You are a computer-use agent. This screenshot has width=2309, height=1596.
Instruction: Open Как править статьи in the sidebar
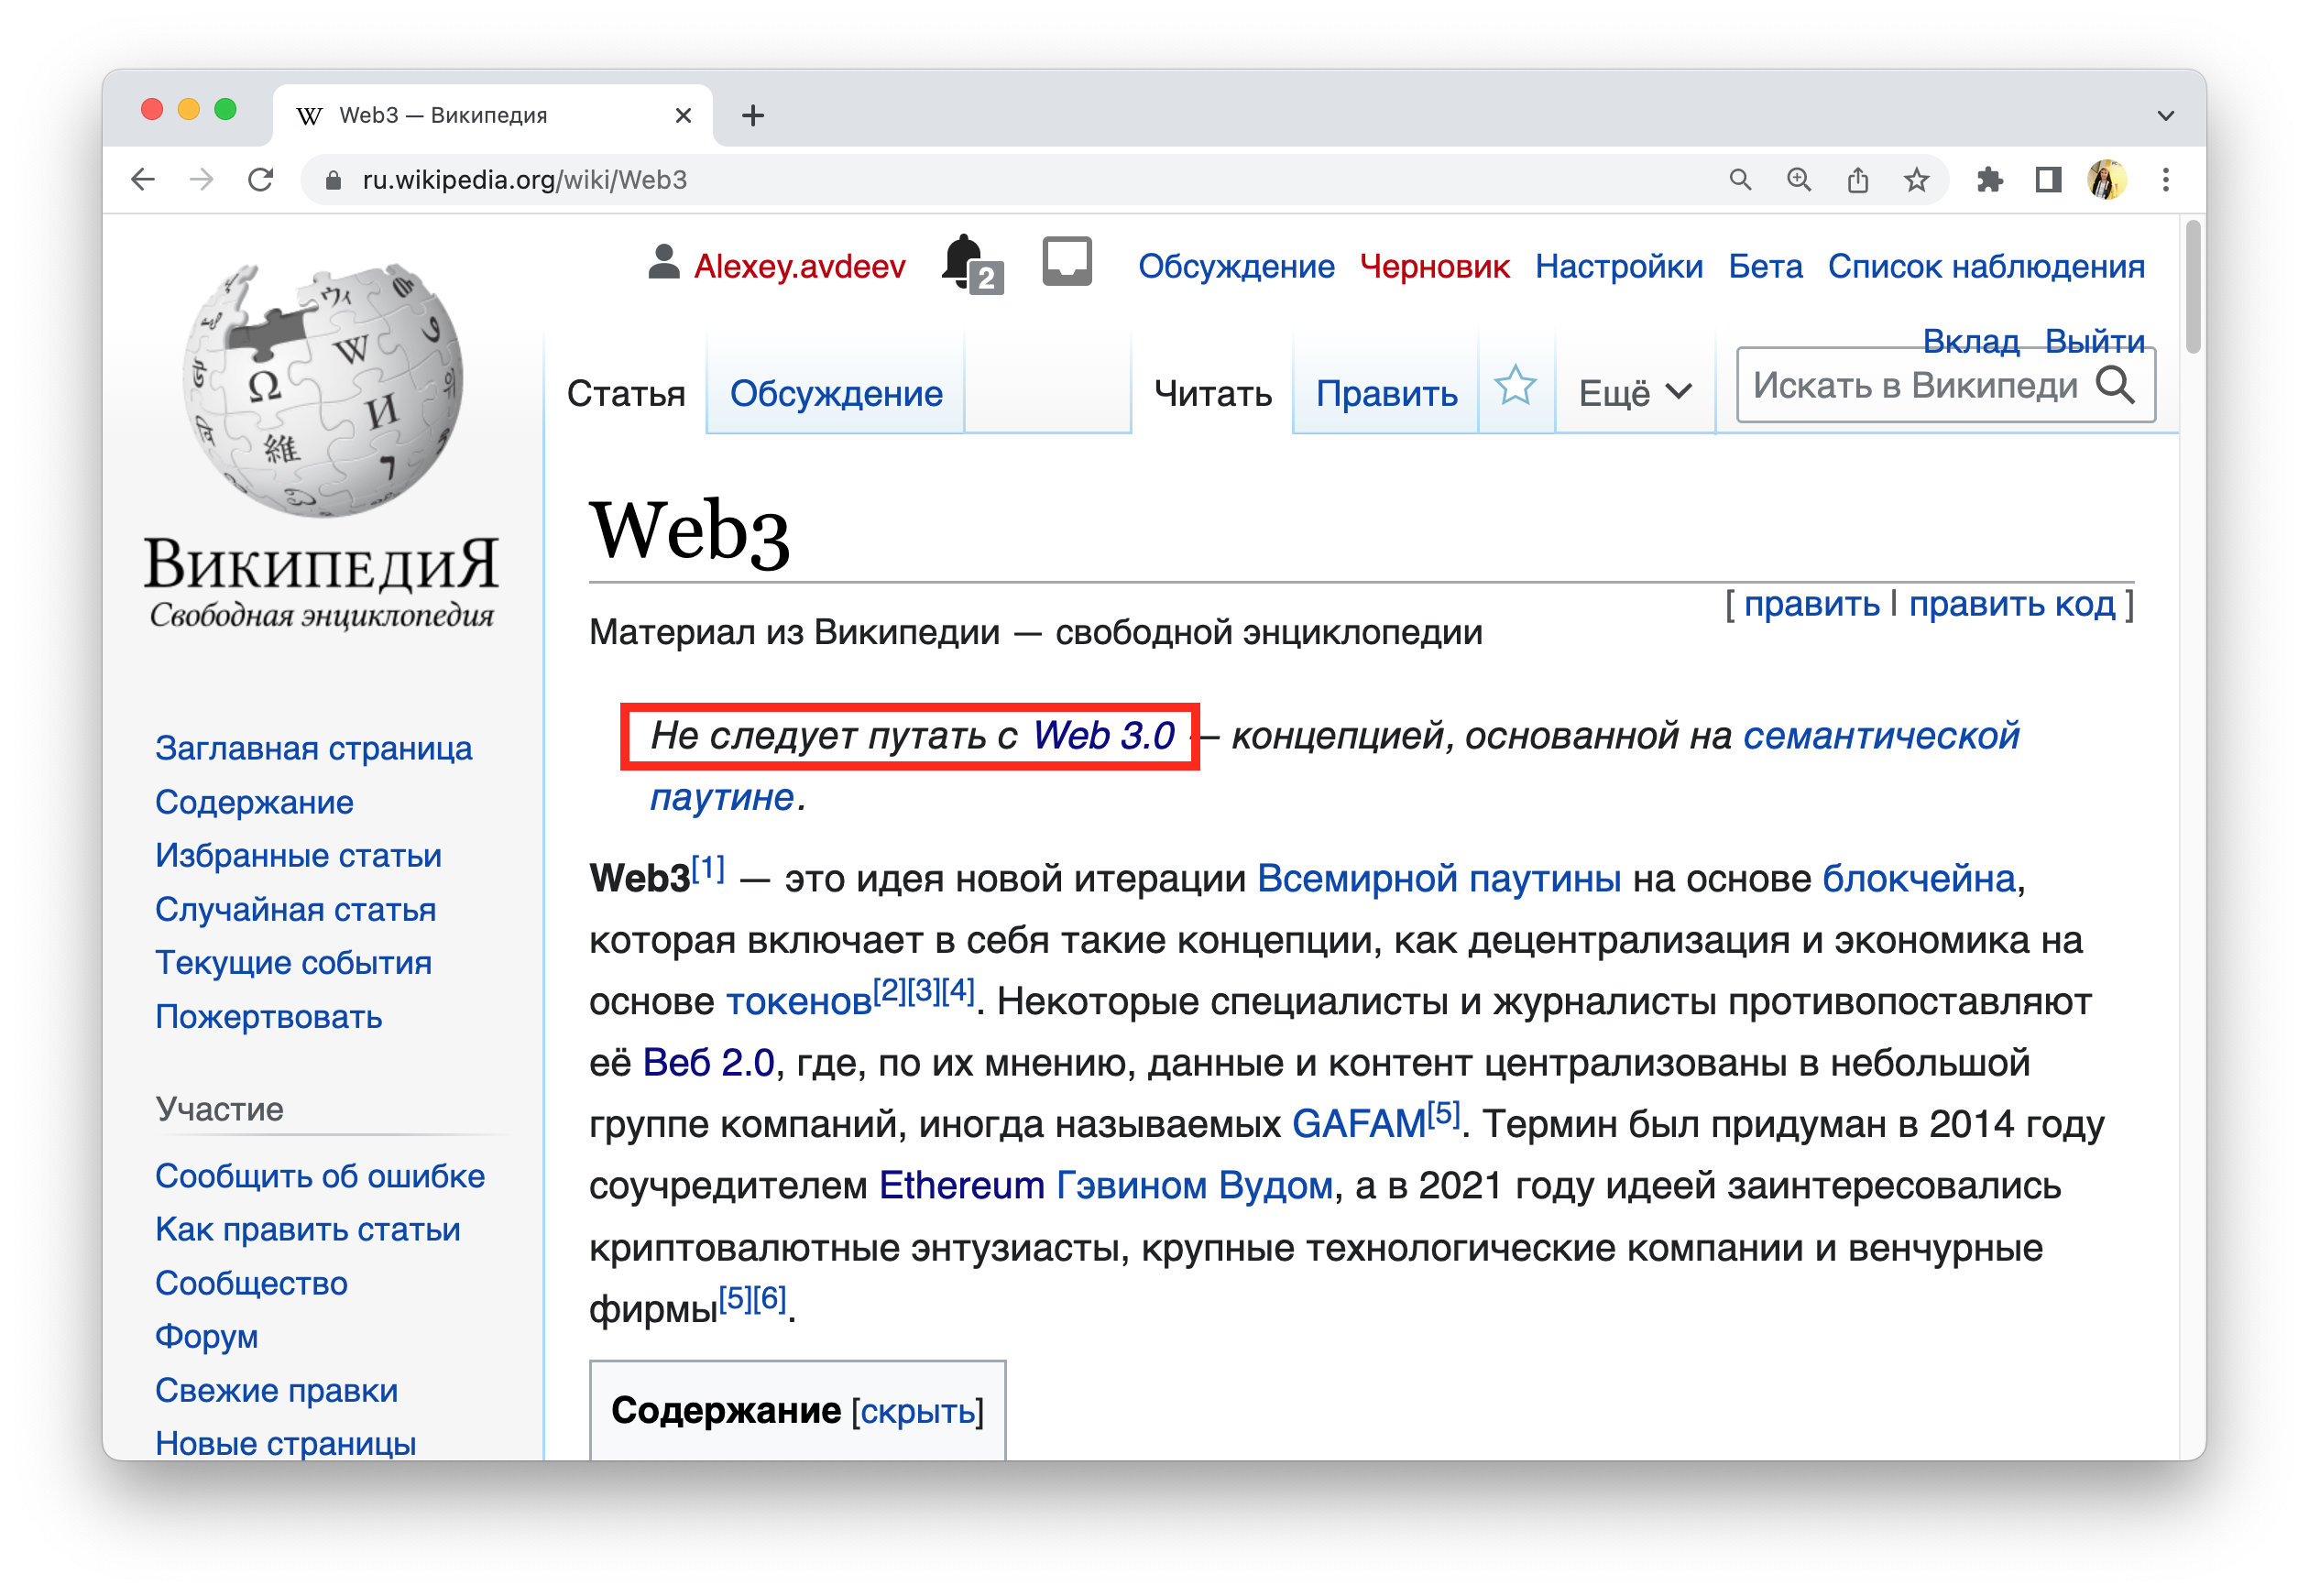[307, 1229]
